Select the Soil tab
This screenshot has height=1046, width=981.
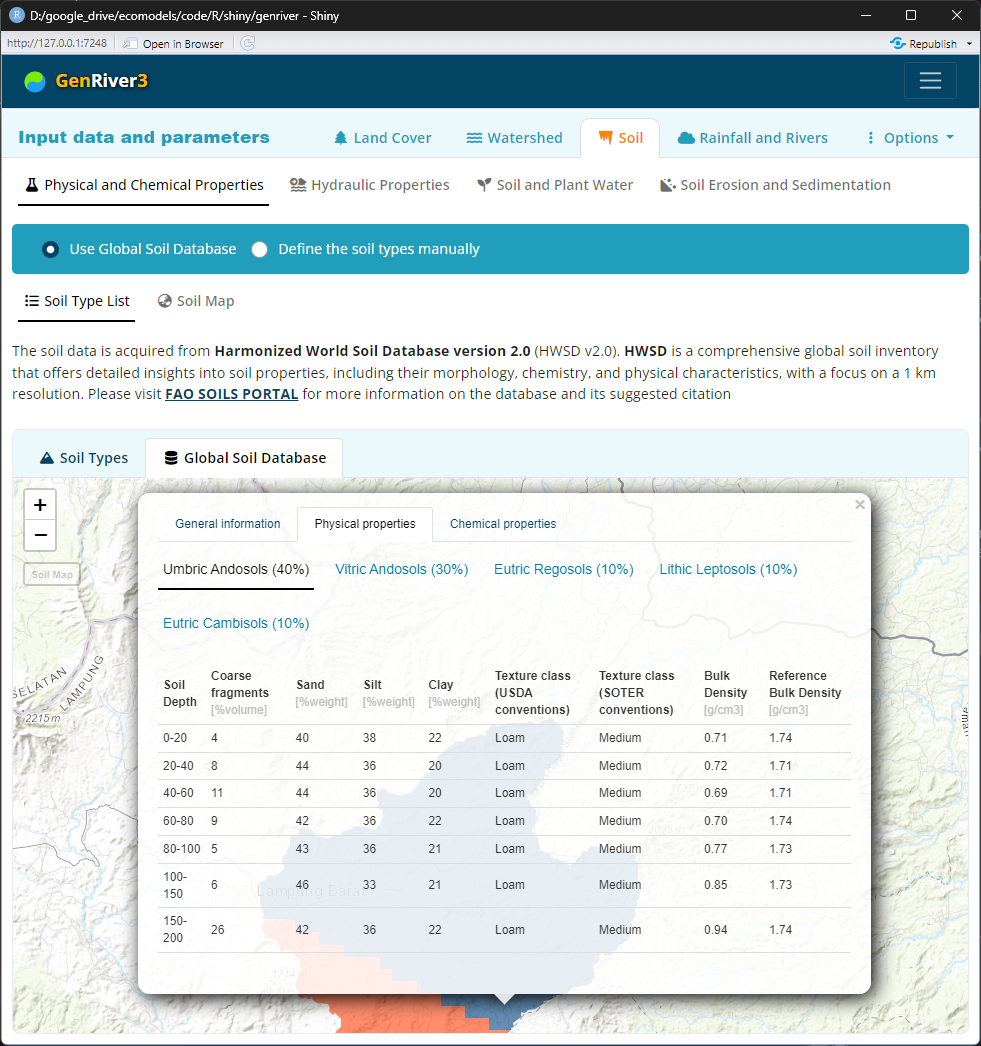[620, 138]
